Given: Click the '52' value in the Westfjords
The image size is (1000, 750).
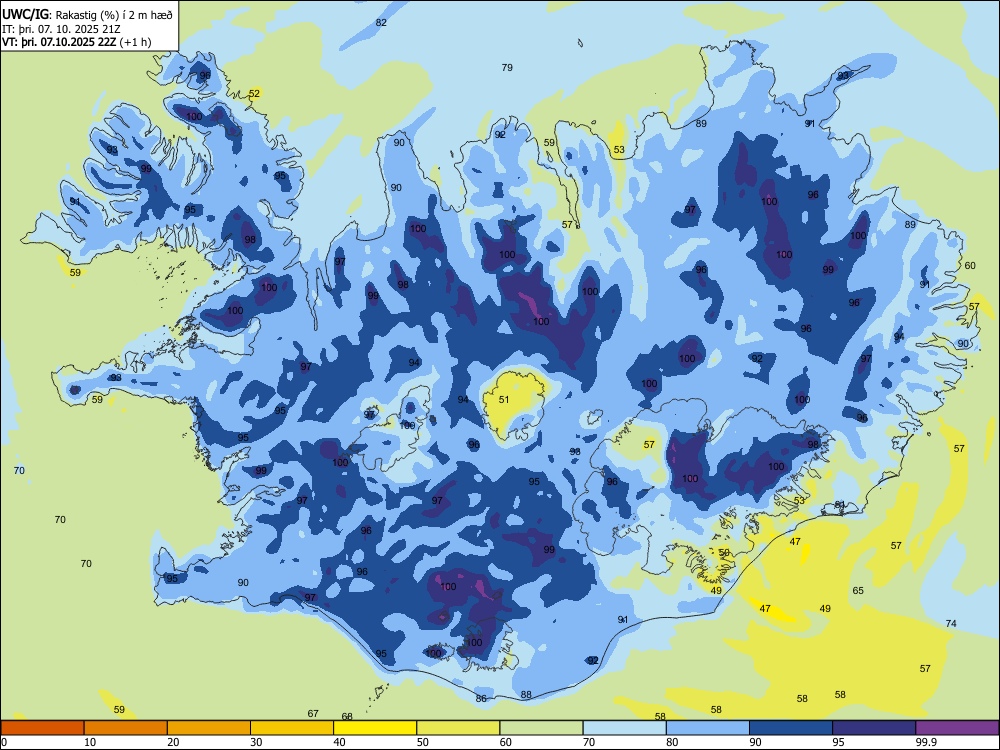Looking at the screenshot, I should pyautogui.click(x=254, y=93).
